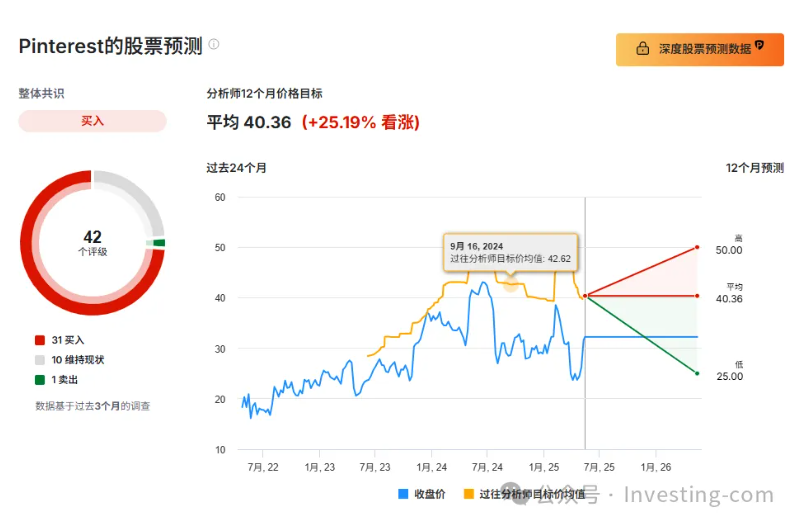
Task: Click the 过去24个月 chart label
Action: coord(236,168)
